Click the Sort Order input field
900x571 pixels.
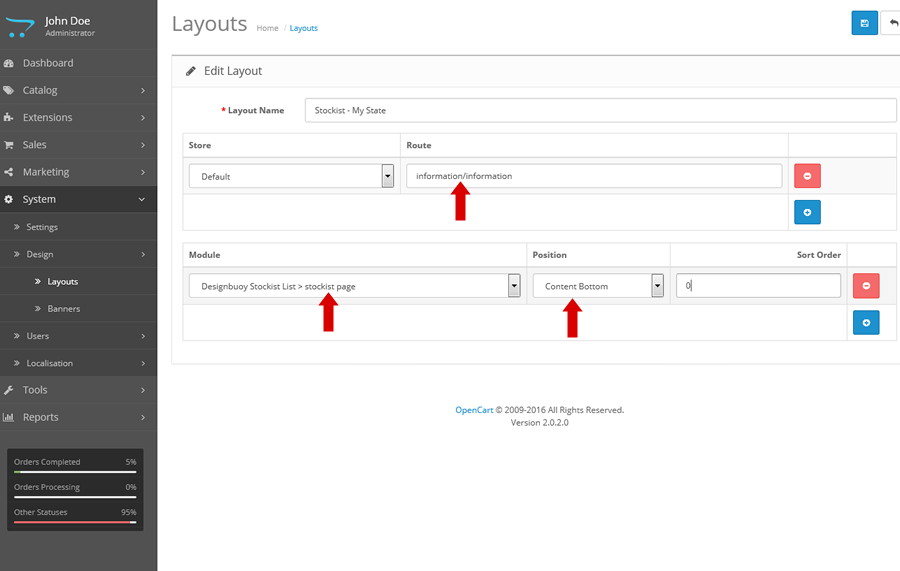point(758,286)
